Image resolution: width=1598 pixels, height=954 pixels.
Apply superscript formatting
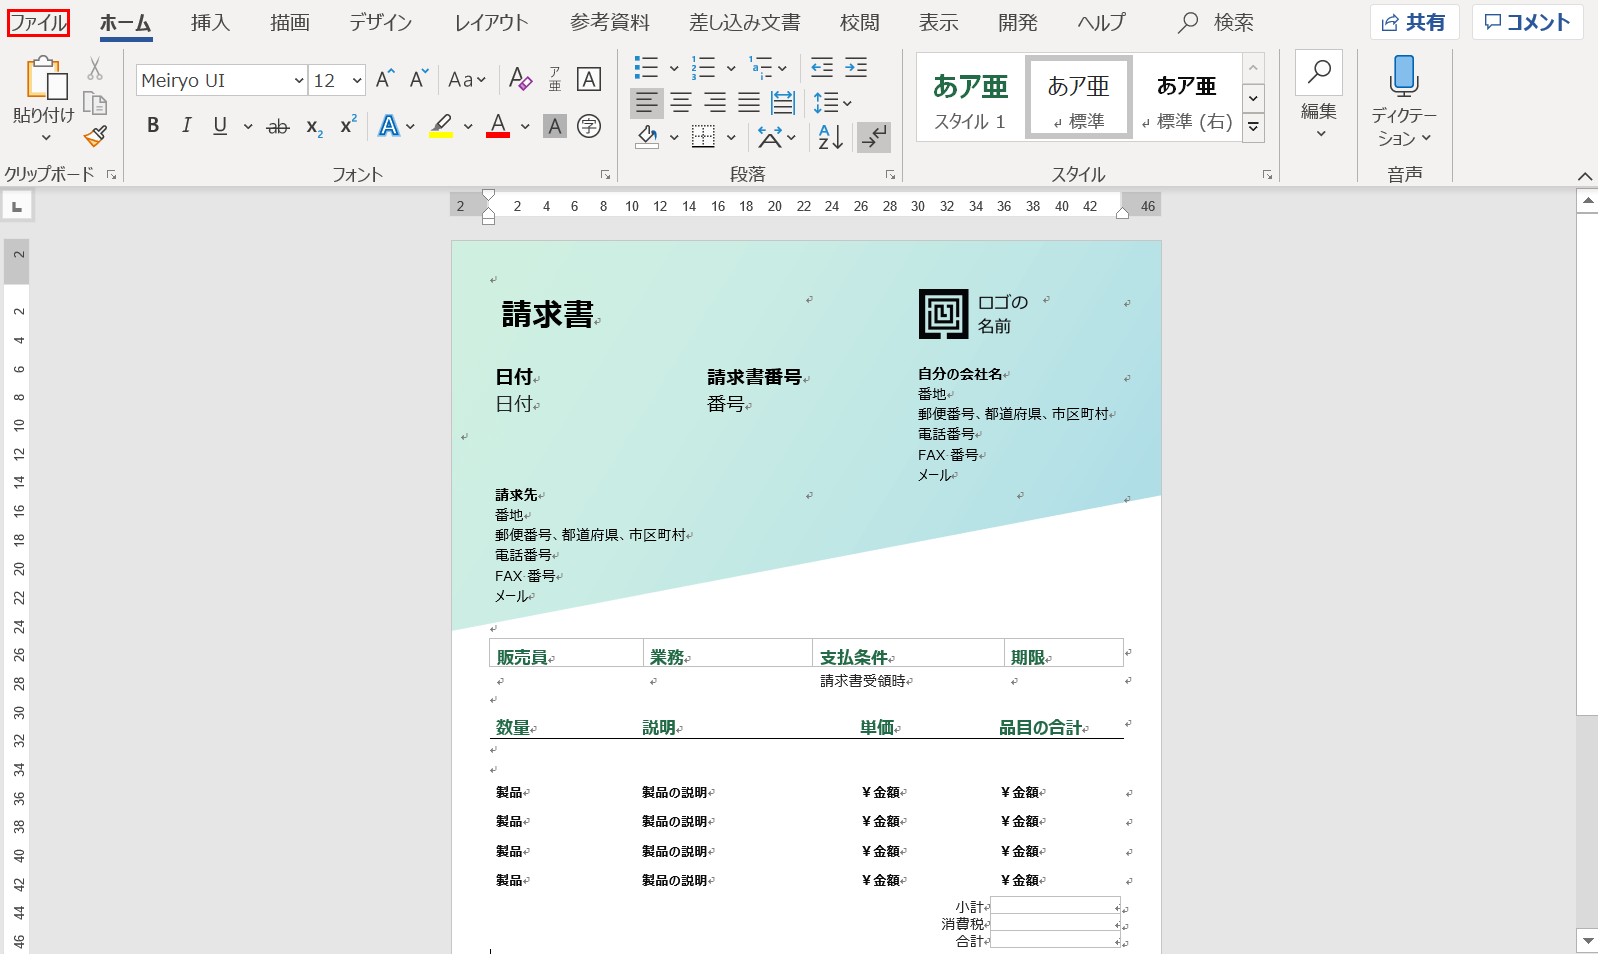348,125
